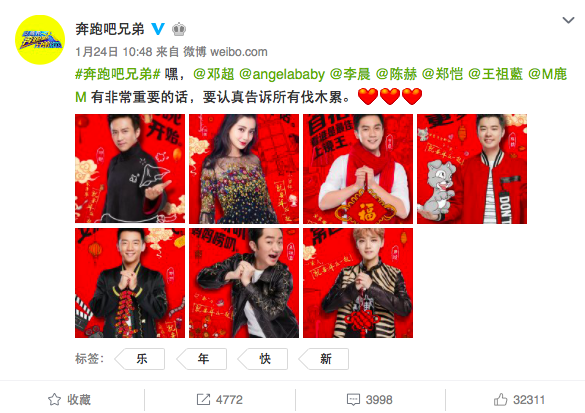Image resolution: width=585 pixels, height=413 pixels.
Task: Open the photo with tiger-stripe jacket
Action: point(358,283)
